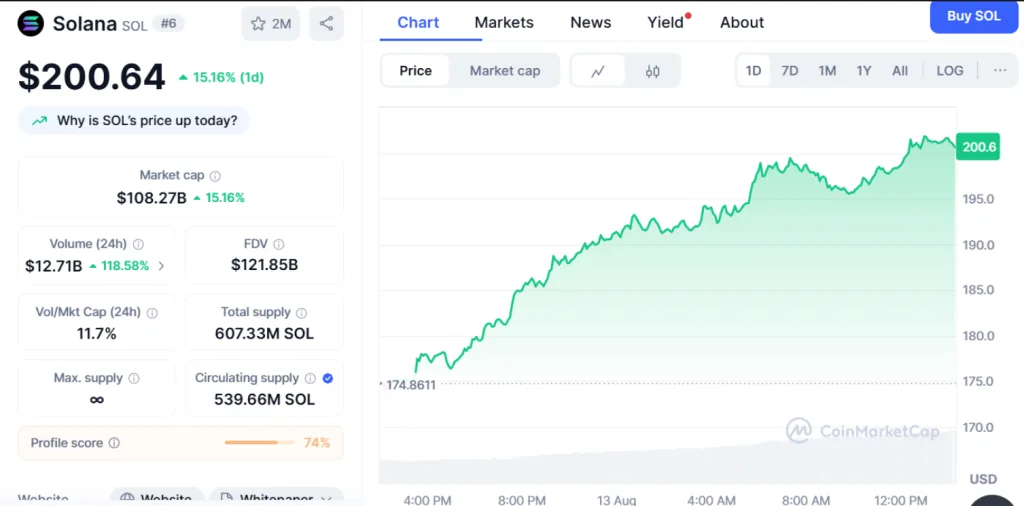
Task: Select Price chart toggle
Action: pos(415,71)
